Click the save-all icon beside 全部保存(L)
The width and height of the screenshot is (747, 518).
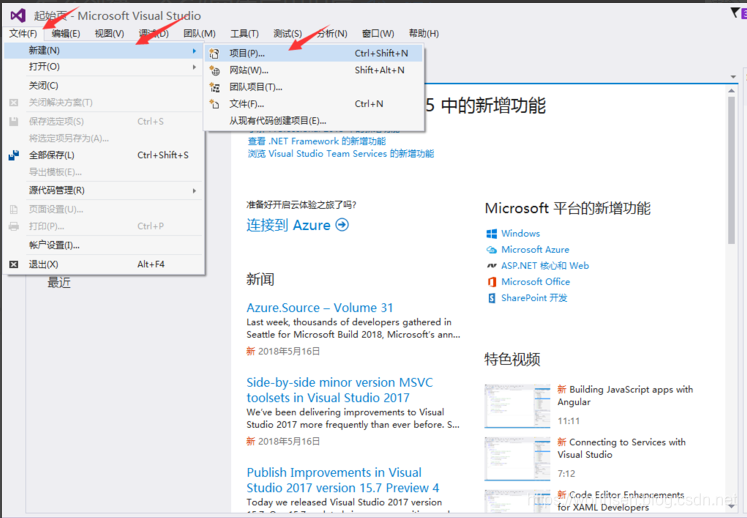click(14, 155)
